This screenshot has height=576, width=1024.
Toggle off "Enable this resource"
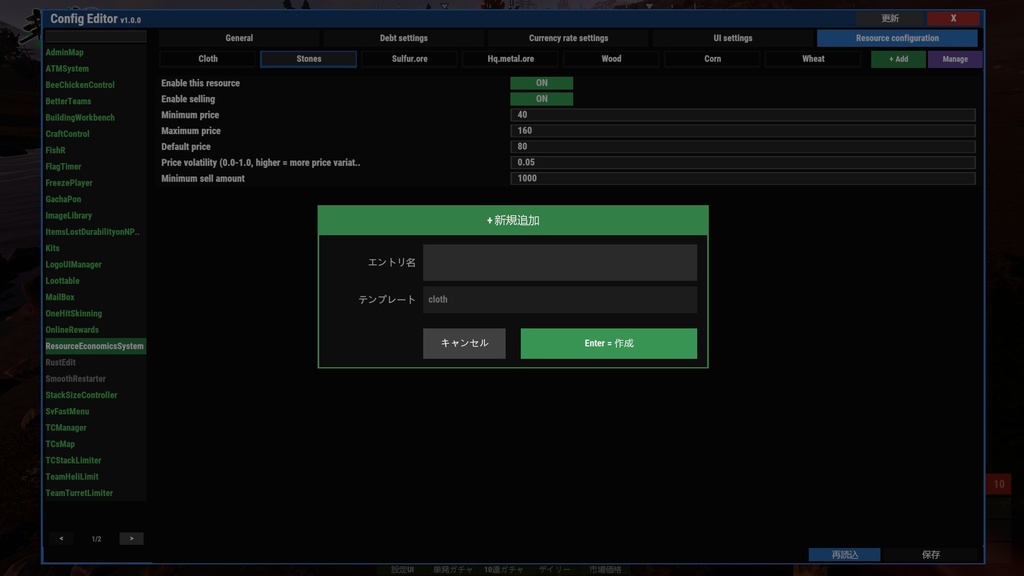[x=541, y=83]
